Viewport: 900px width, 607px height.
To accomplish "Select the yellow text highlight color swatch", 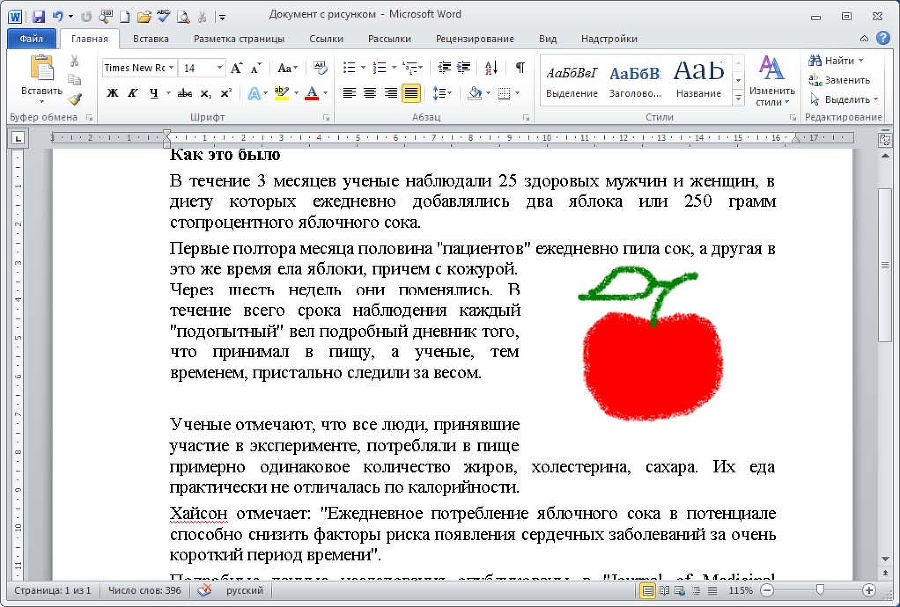I will [281, 96].
